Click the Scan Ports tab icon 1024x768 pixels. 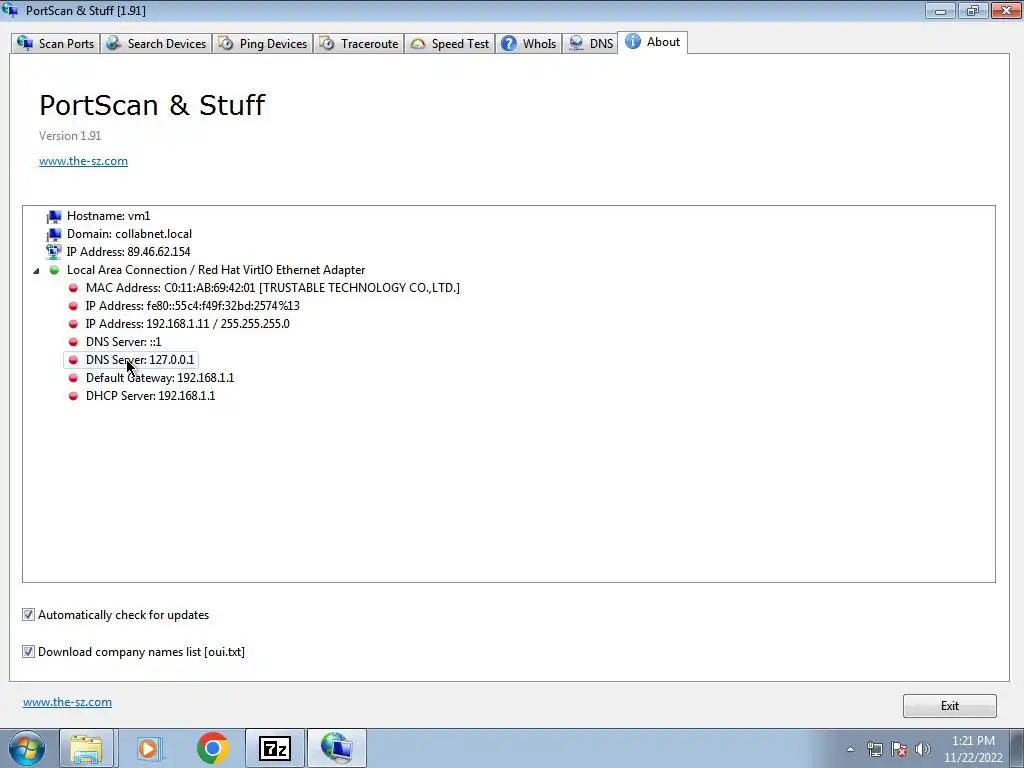pos(25,43)
